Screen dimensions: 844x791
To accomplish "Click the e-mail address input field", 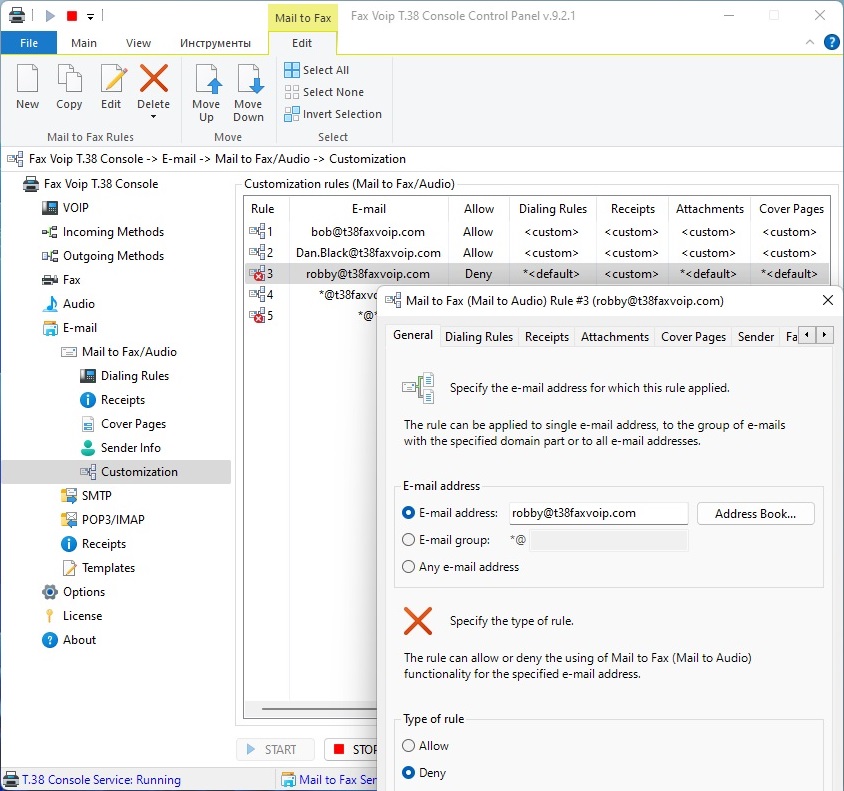I will [x=599, y=513].
